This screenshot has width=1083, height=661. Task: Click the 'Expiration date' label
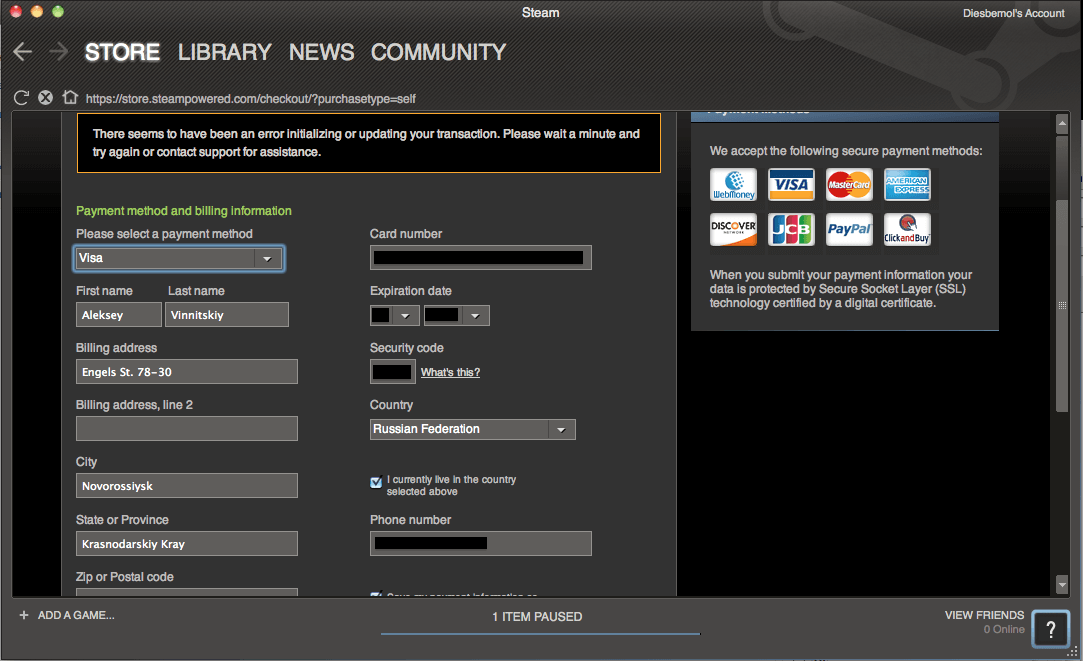pos(411,291)
